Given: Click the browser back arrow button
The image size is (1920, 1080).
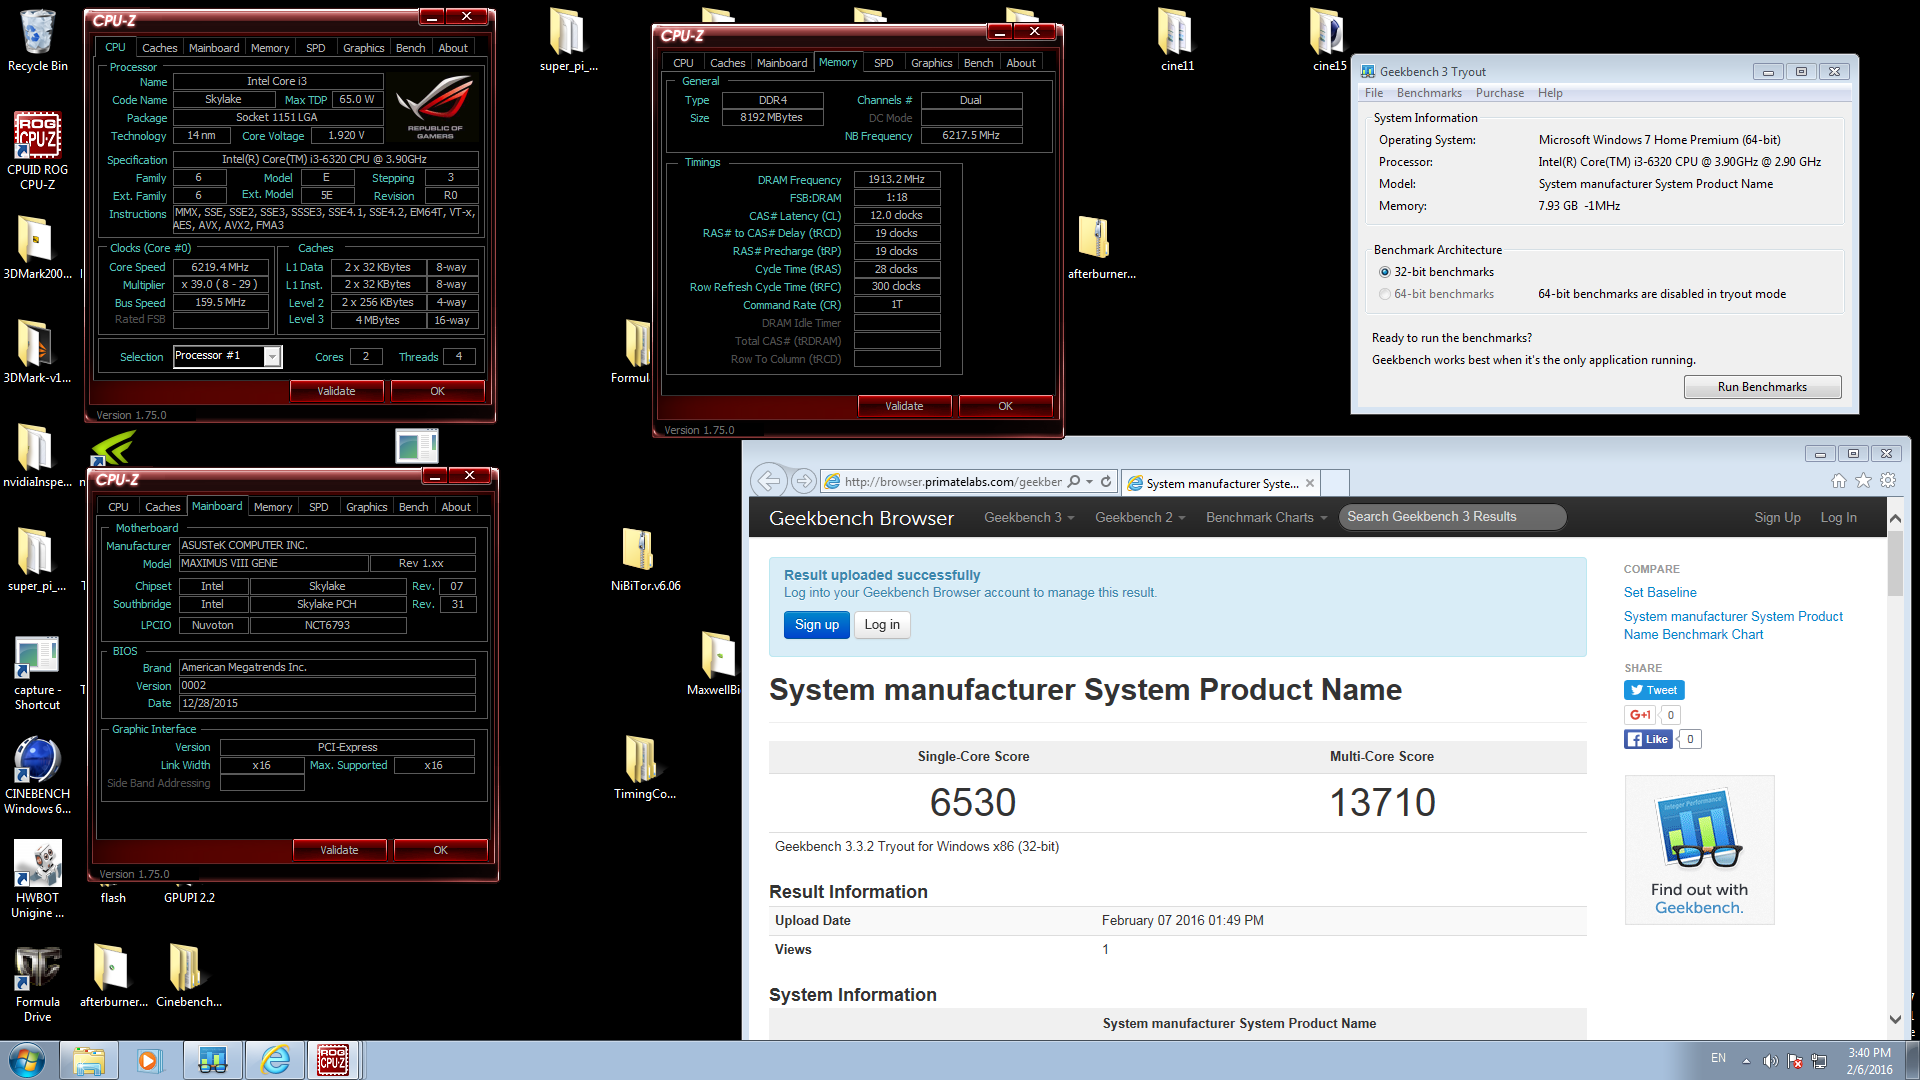Looking at the screenshot, I should 768,481.
